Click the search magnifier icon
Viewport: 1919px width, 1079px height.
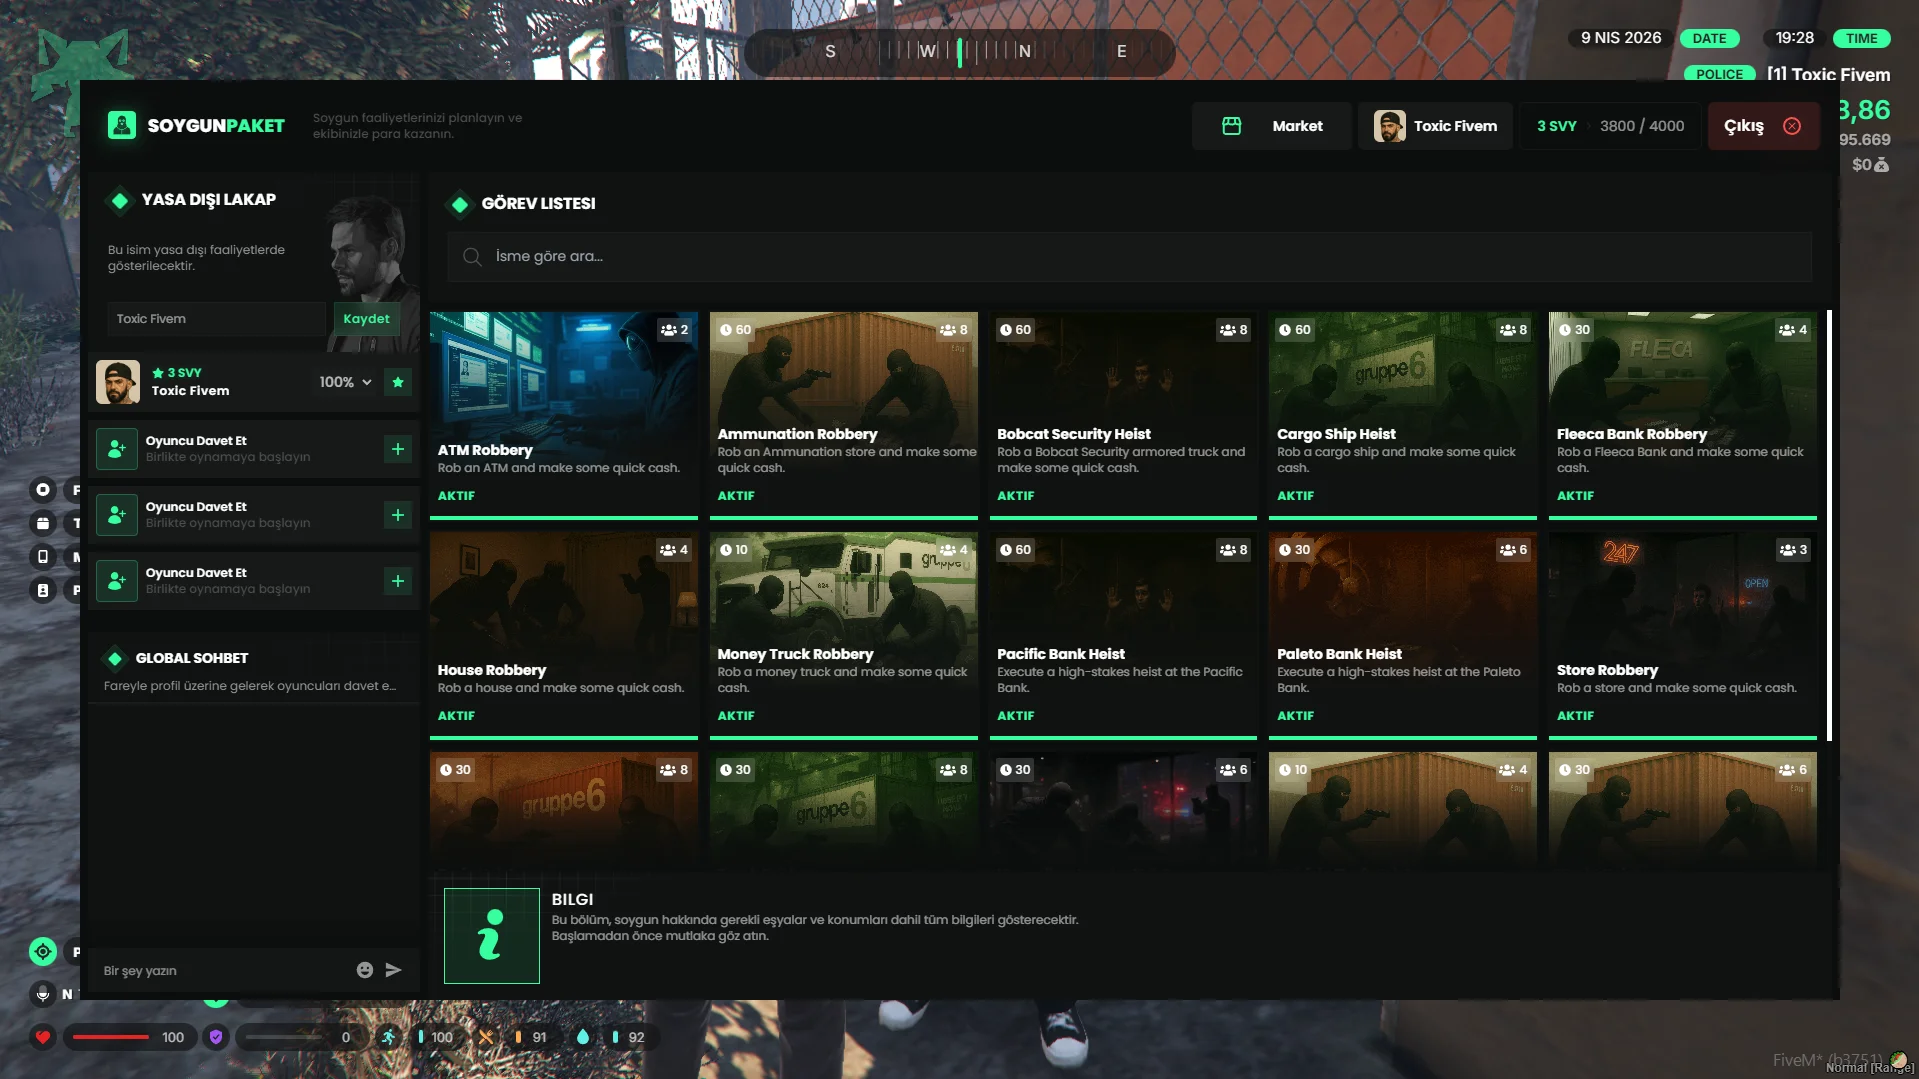pos(472,257)
